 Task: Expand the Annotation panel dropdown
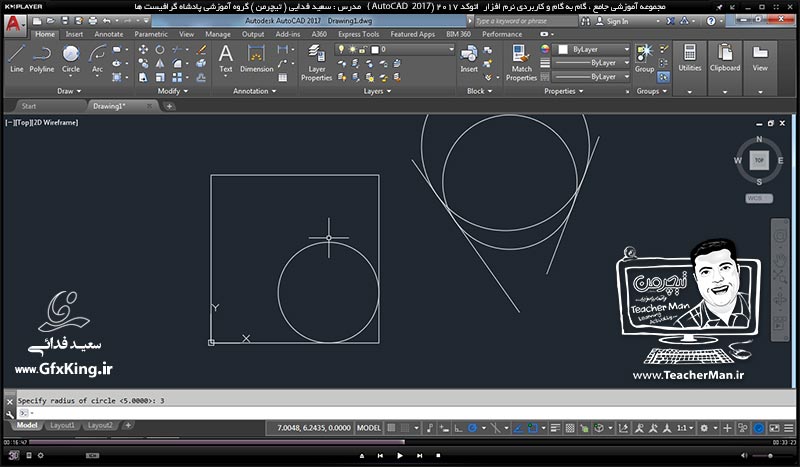tap(254, 91)
